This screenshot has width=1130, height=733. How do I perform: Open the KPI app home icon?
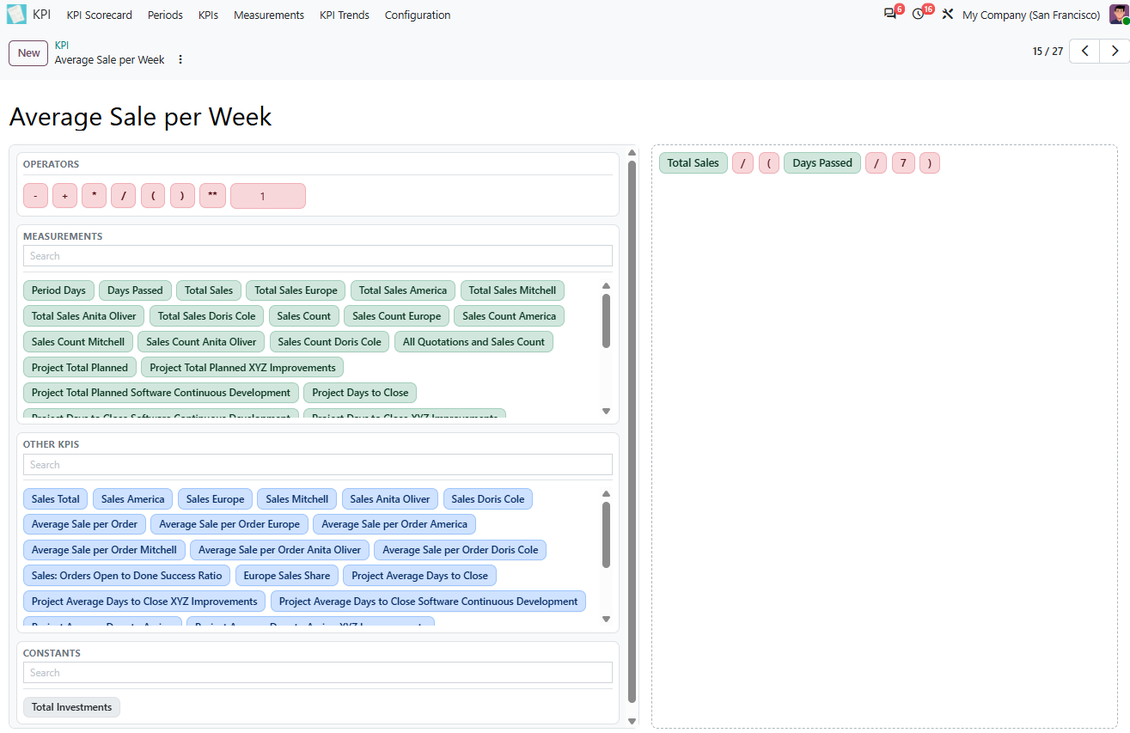[16, 14]
